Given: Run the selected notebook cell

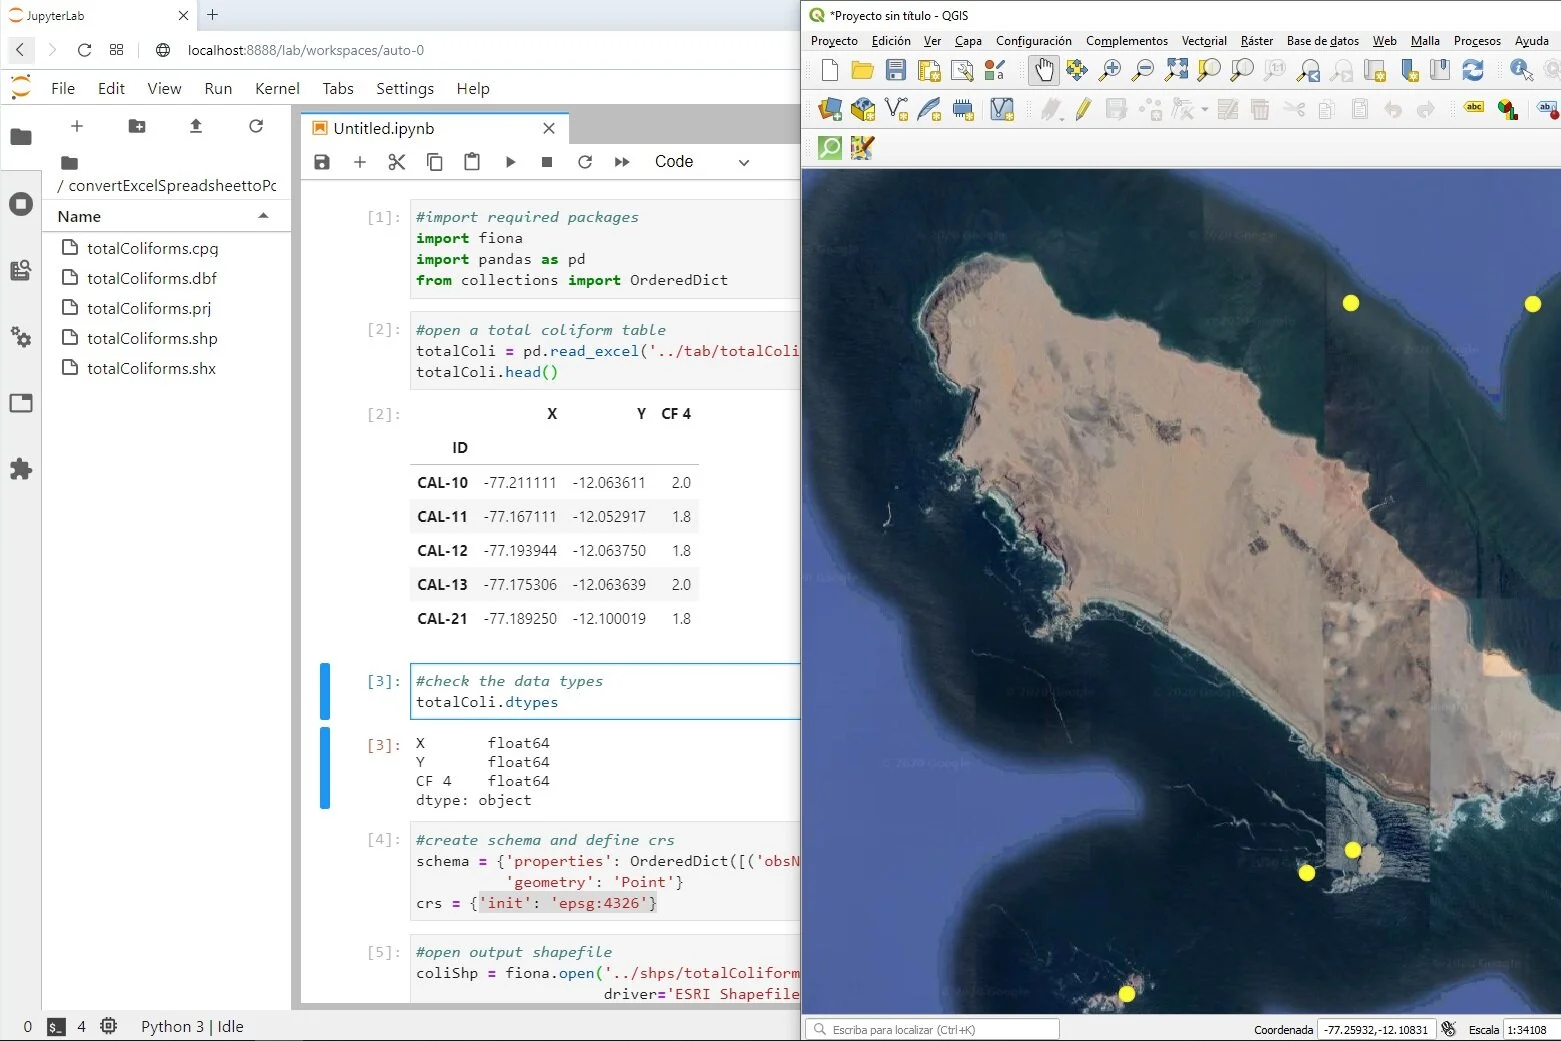Looking at the screenshot, I should [x=510, y=161].
